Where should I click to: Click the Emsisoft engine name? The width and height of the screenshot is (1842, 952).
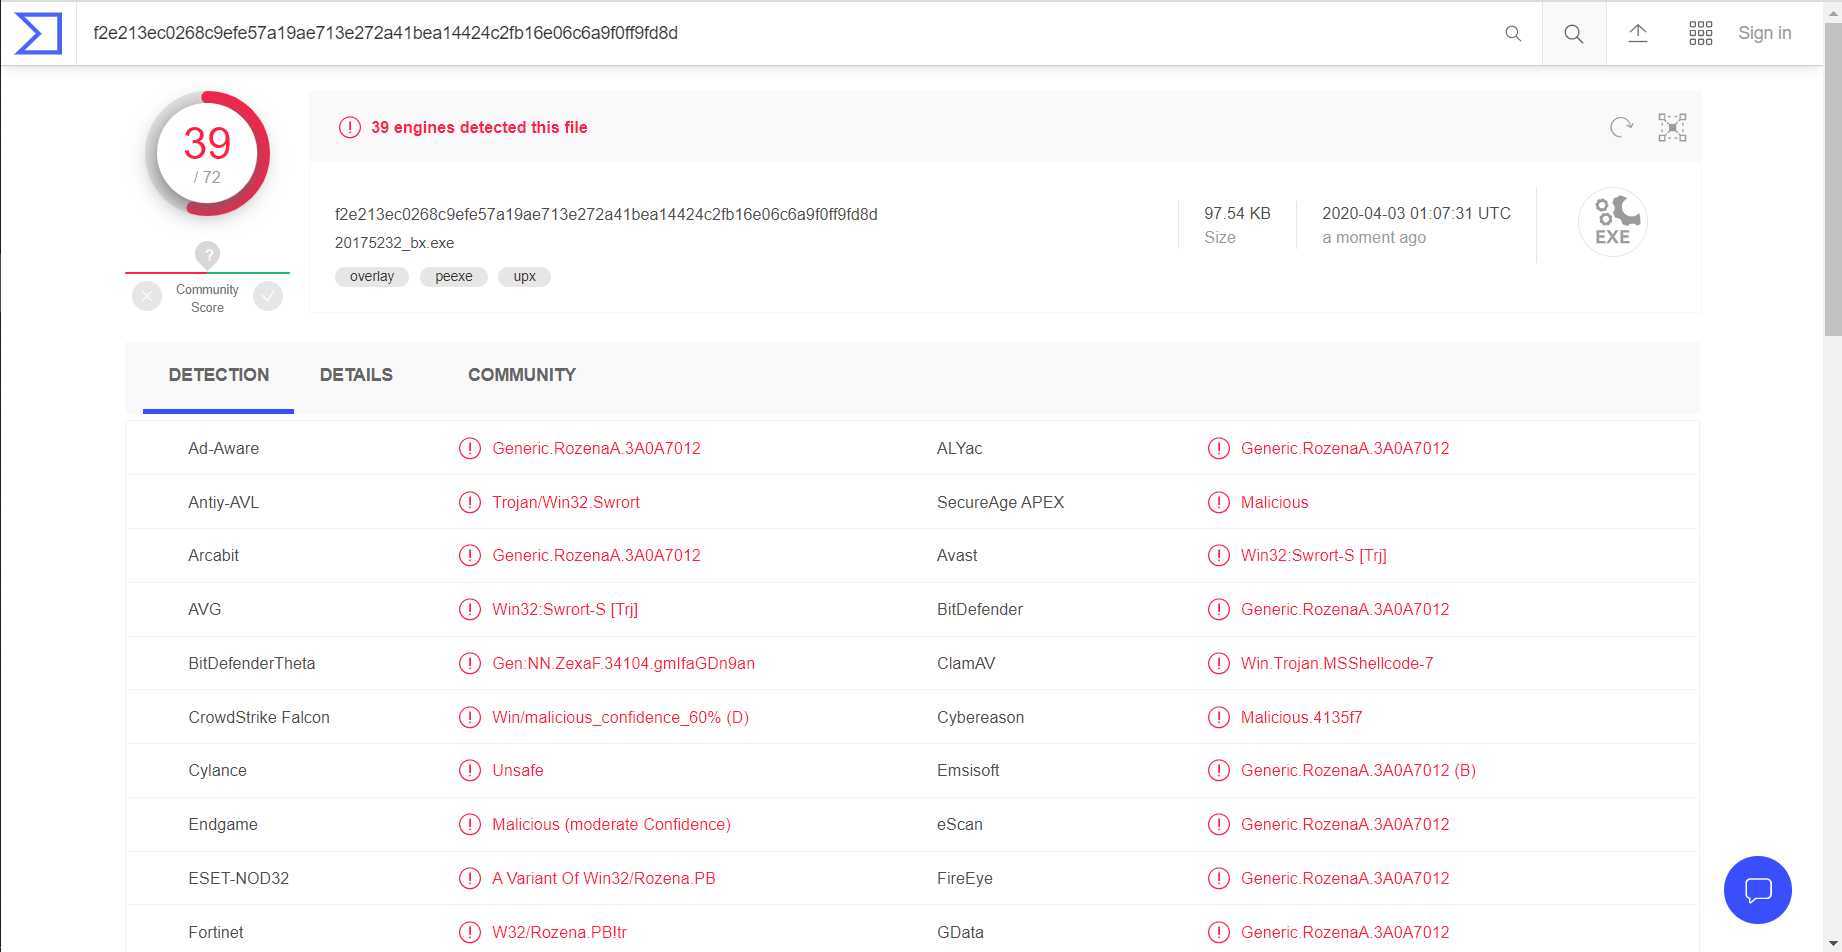(968, 770)
